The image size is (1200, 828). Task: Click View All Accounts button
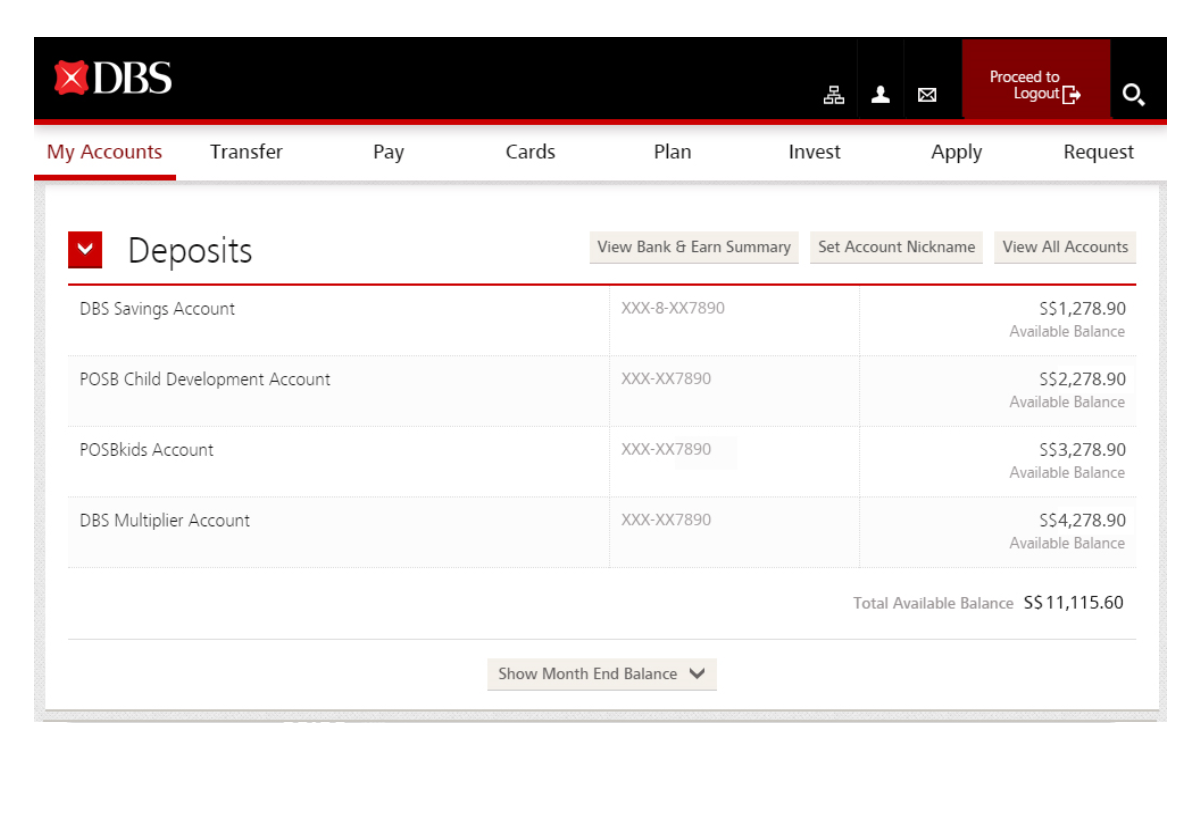(x=1065, y=247)
